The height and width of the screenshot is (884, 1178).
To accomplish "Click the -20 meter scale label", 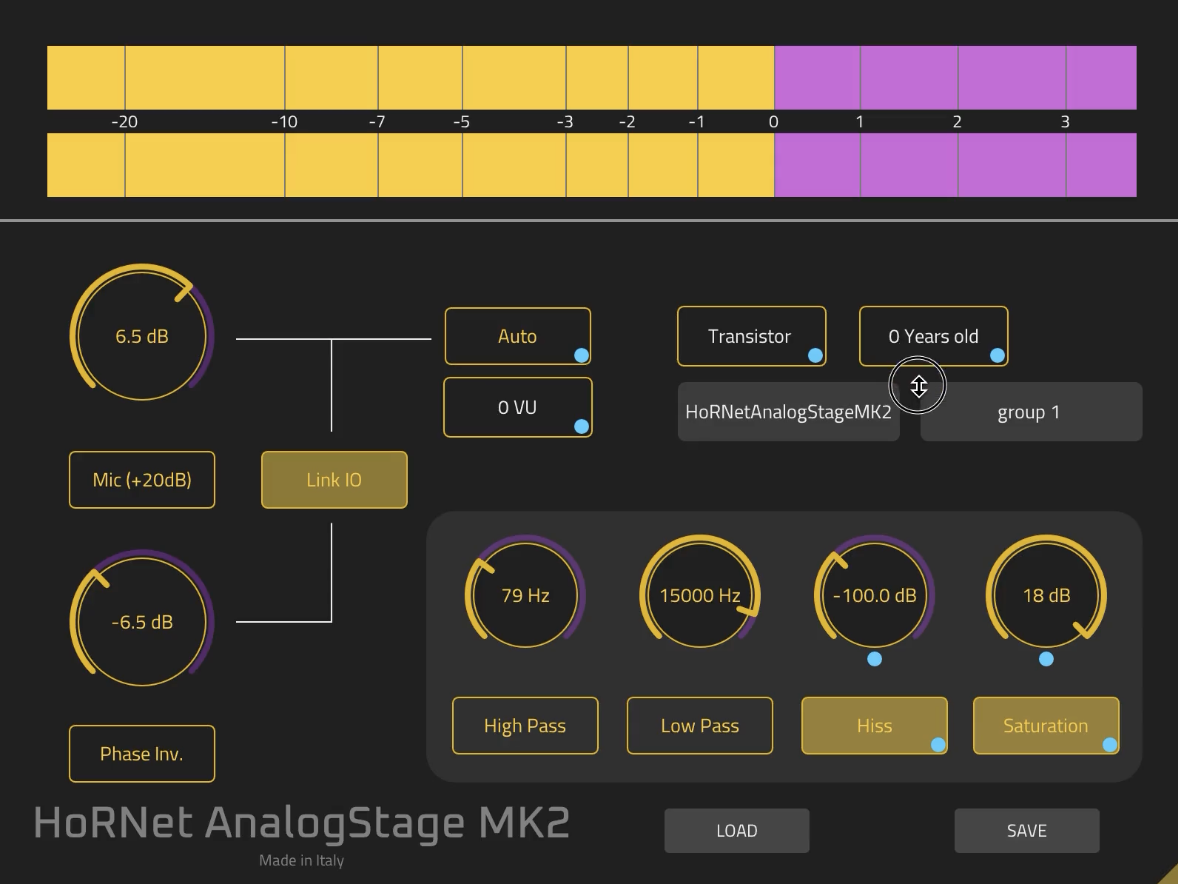I will coord(125,122).
